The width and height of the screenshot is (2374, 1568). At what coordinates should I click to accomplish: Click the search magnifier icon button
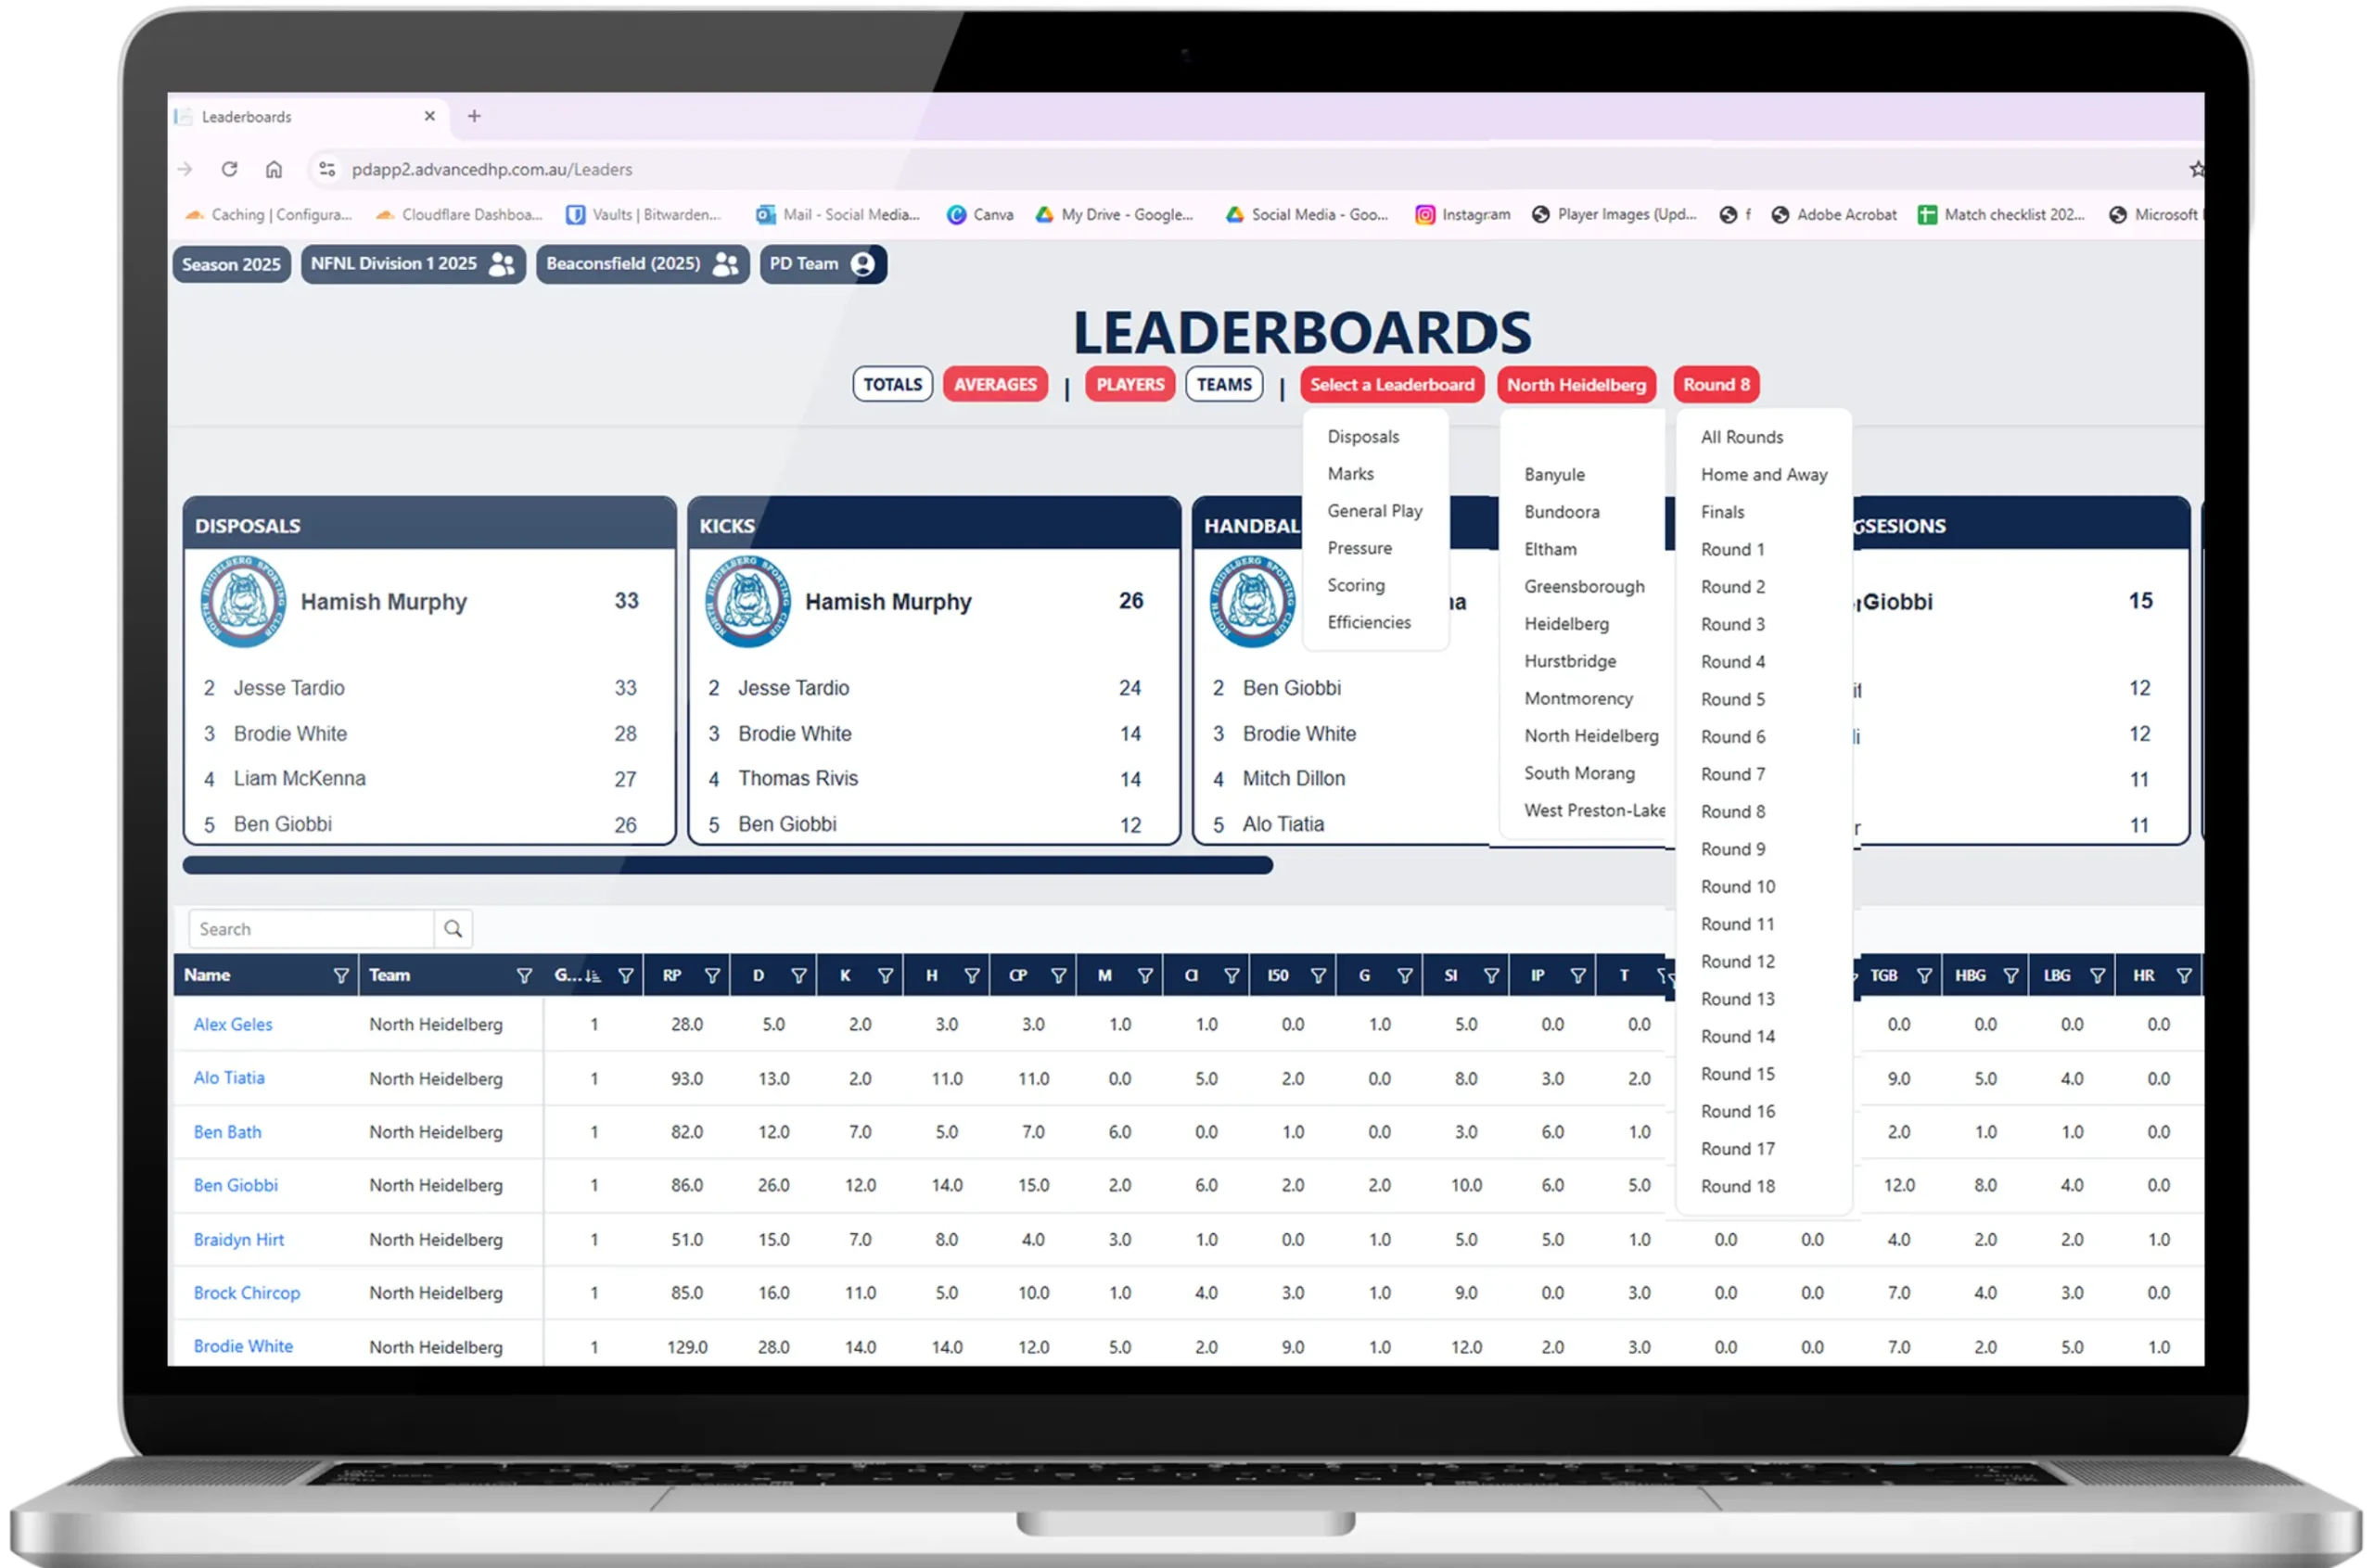(453, 929)
